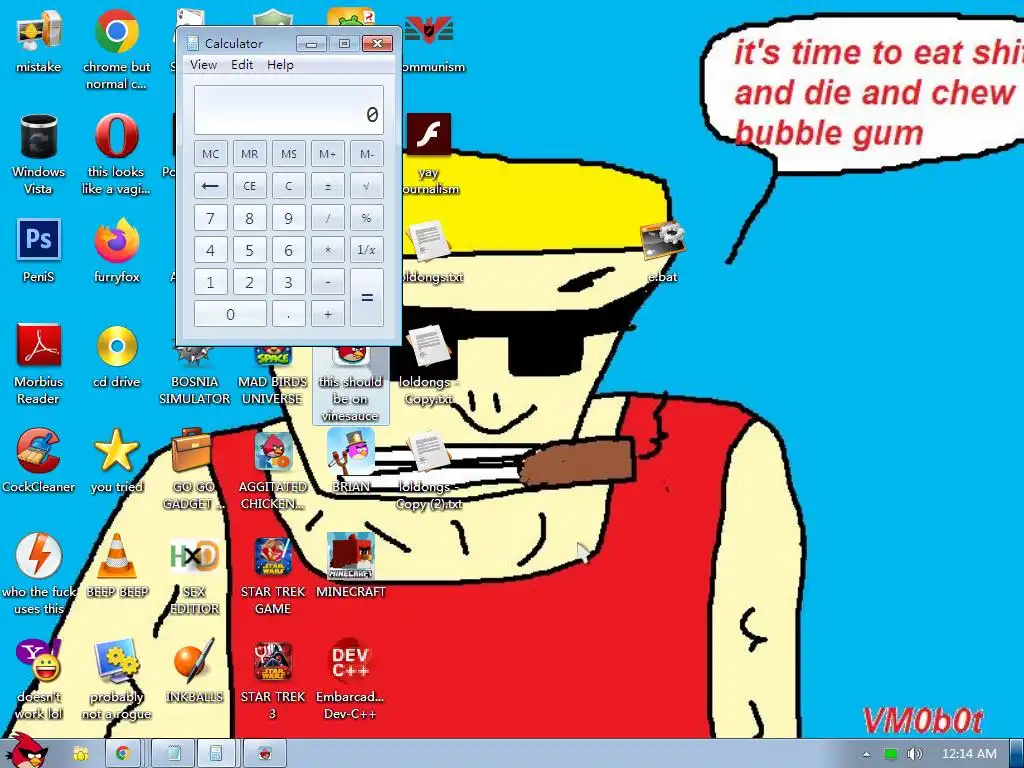Image resolution: width=1024 pixels, height=768 pixels.
Task: Show hidden tray icons arrow
Action: tap(866, 754)
